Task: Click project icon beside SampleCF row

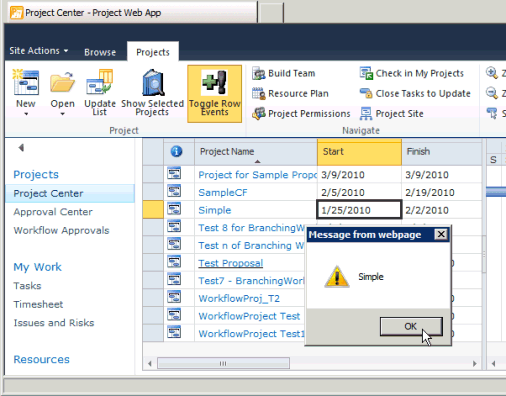Action: pyautogui.click(x=174, y=191)
